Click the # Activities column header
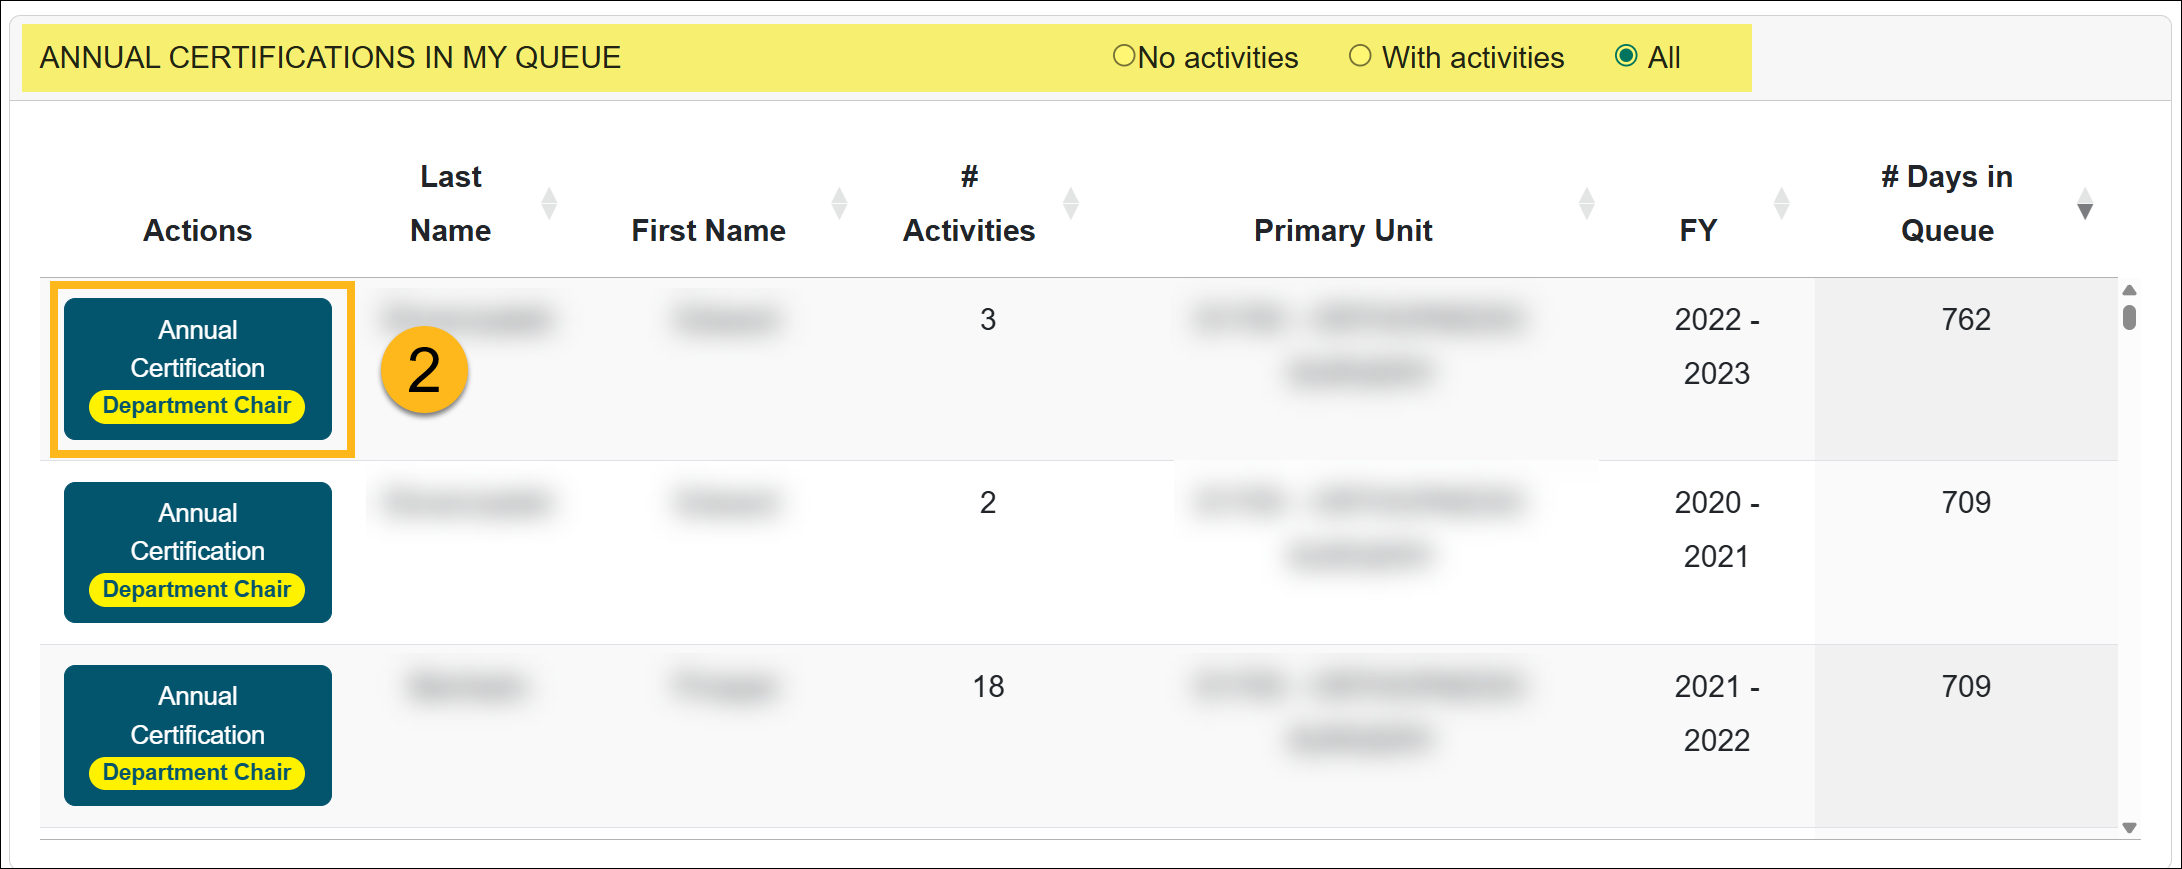This screenshot has width=2182, height=869. pyautogui.click(x=968, y=204)
